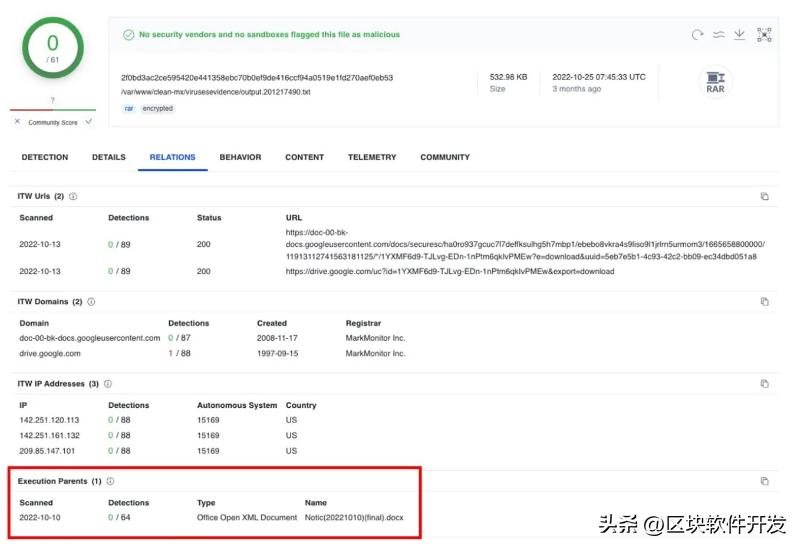Click the green malicious-status check icon

128,35
